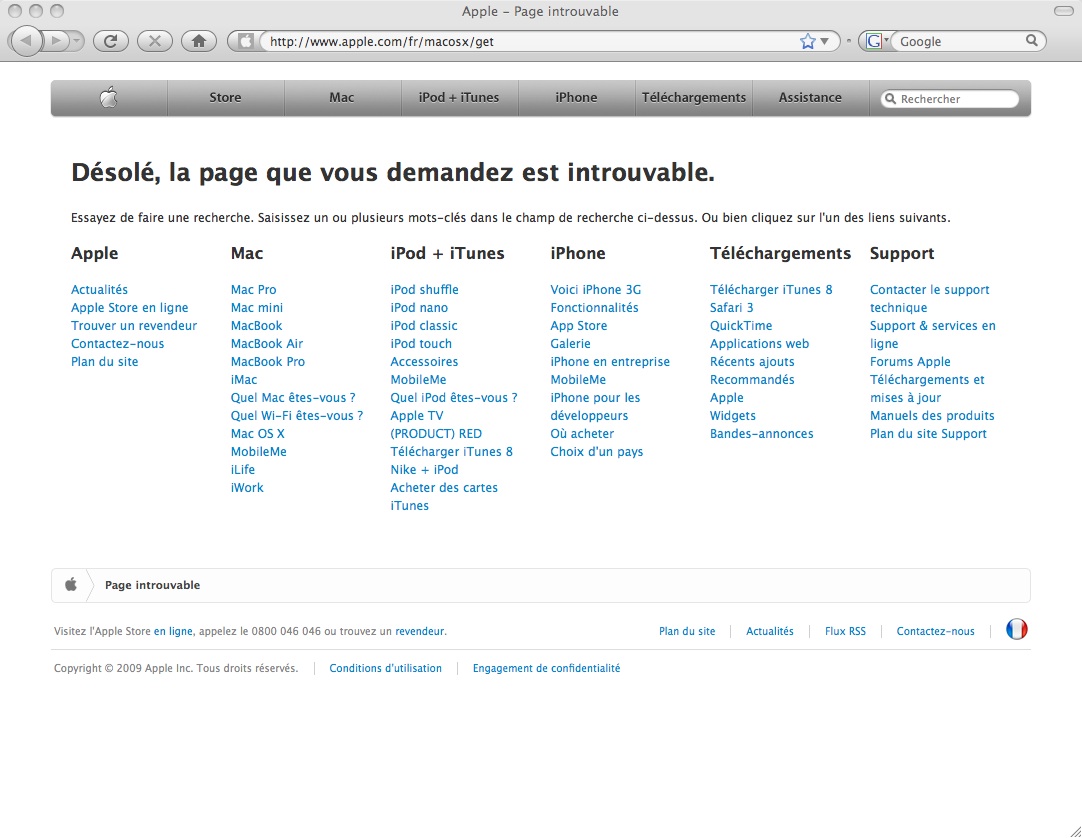Open the Téléchargements navigation tab
1082x838 pixels.
coord(694,98)
